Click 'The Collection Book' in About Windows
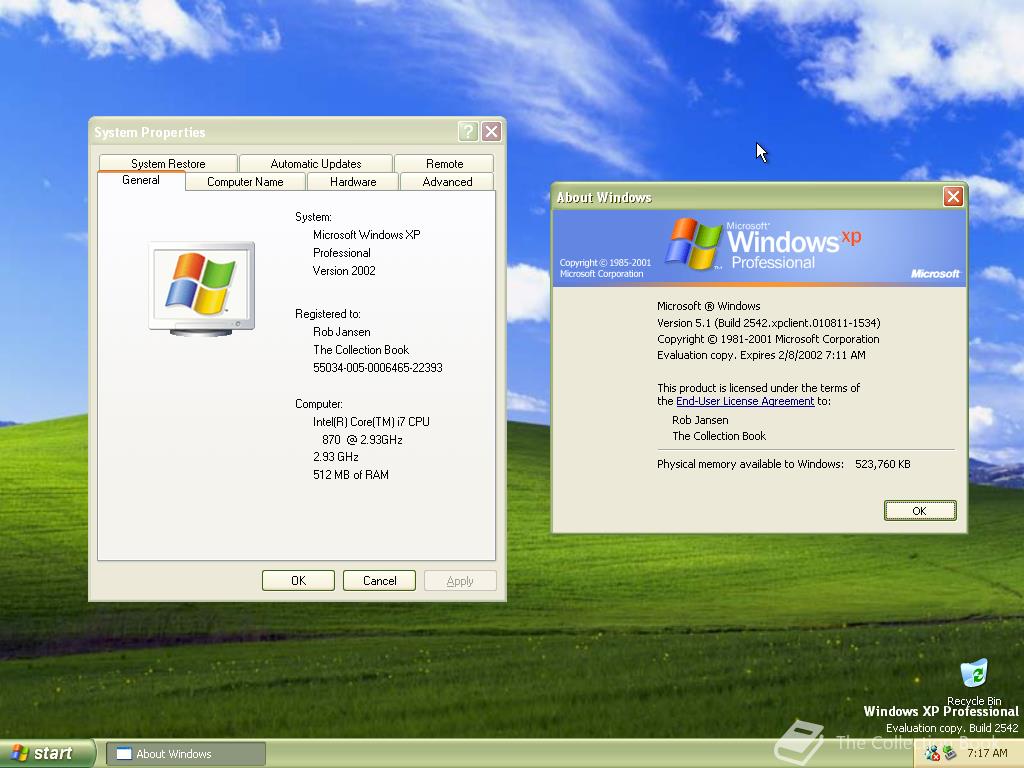The height and width of the screenshot is (768, 1024). pos(719,436)
